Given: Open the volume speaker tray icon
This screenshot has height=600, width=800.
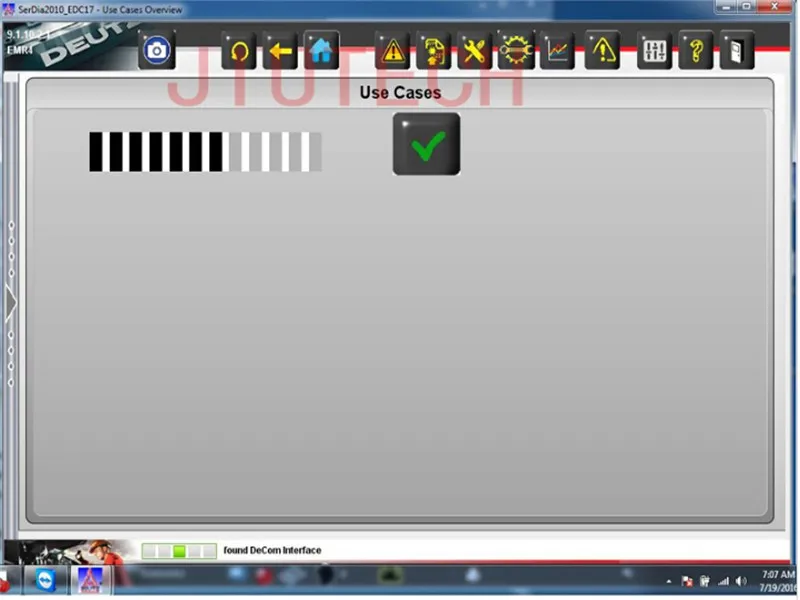Looking at the screenshot, I should click(741, 582).
